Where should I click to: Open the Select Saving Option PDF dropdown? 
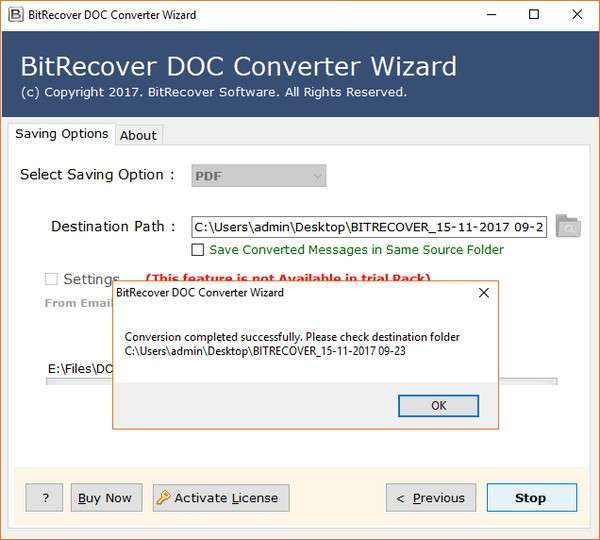[259, 176]
